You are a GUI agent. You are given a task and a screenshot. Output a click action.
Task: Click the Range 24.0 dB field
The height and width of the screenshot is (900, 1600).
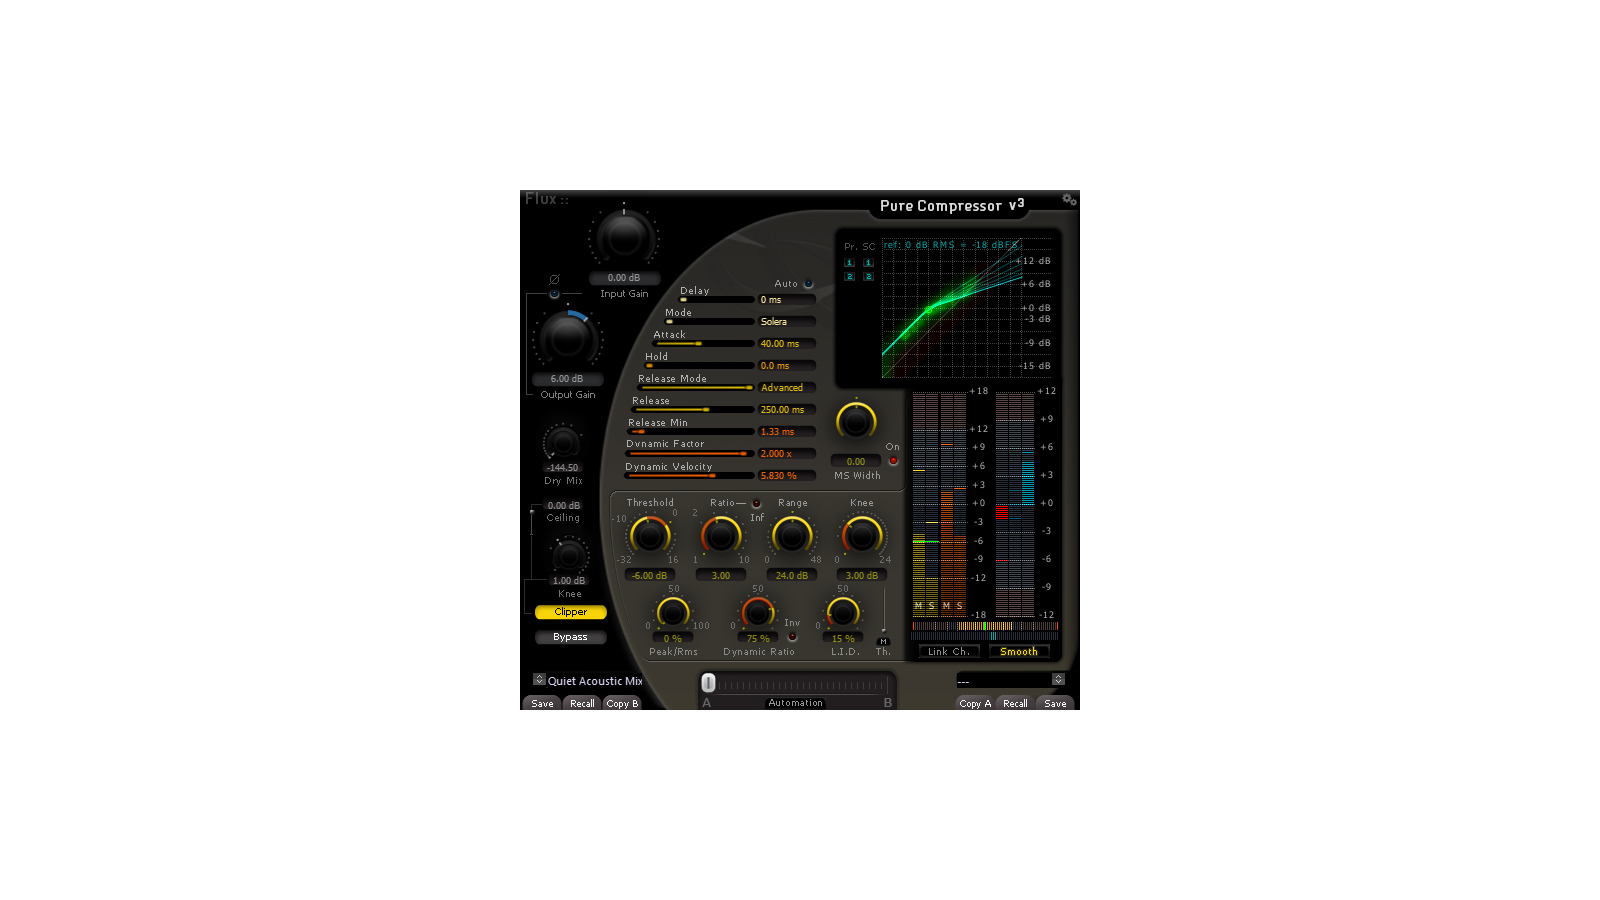tap(792, 576)
